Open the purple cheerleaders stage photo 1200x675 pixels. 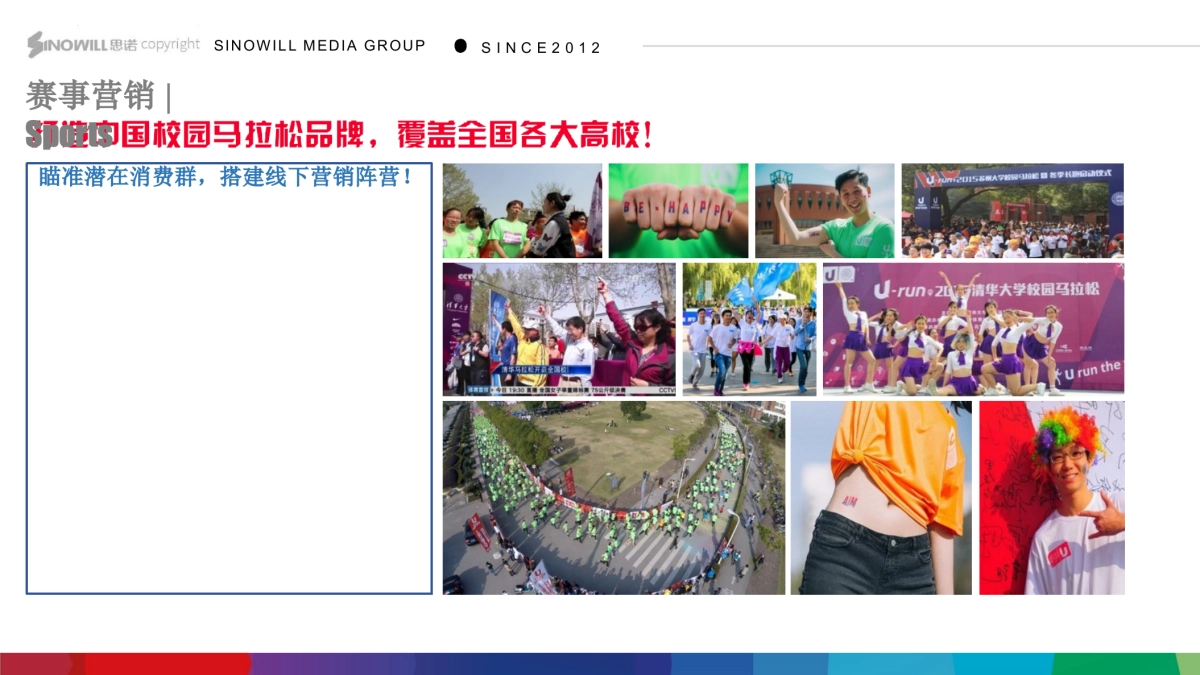point(973,328)
